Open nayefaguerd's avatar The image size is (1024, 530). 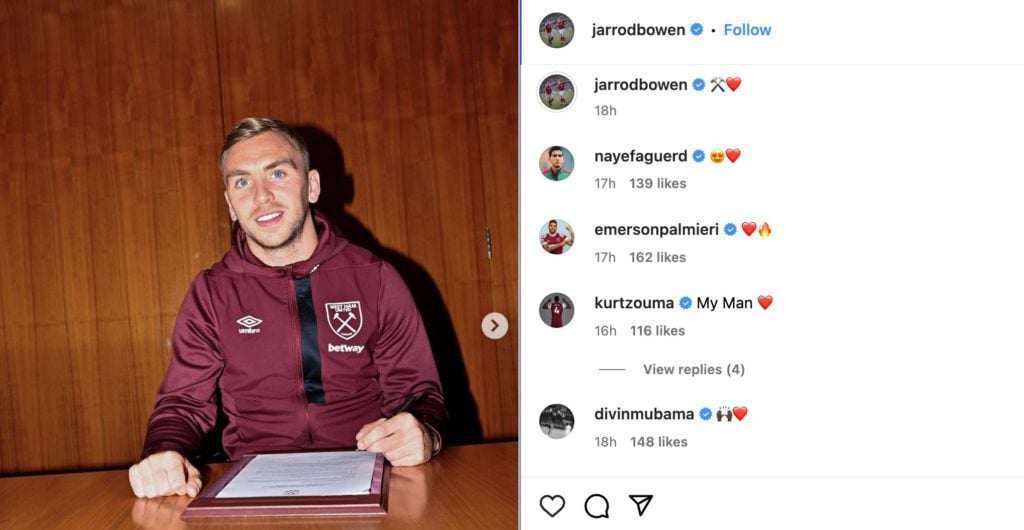[x=556, y=163]
